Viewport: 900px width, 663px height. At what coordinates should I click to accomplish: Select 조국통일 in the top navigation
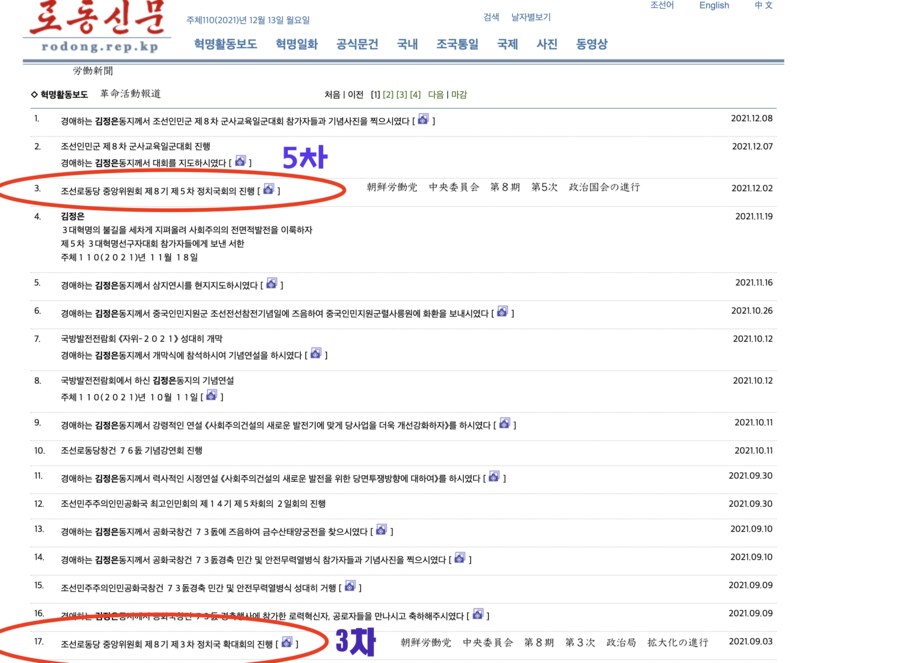457,44
